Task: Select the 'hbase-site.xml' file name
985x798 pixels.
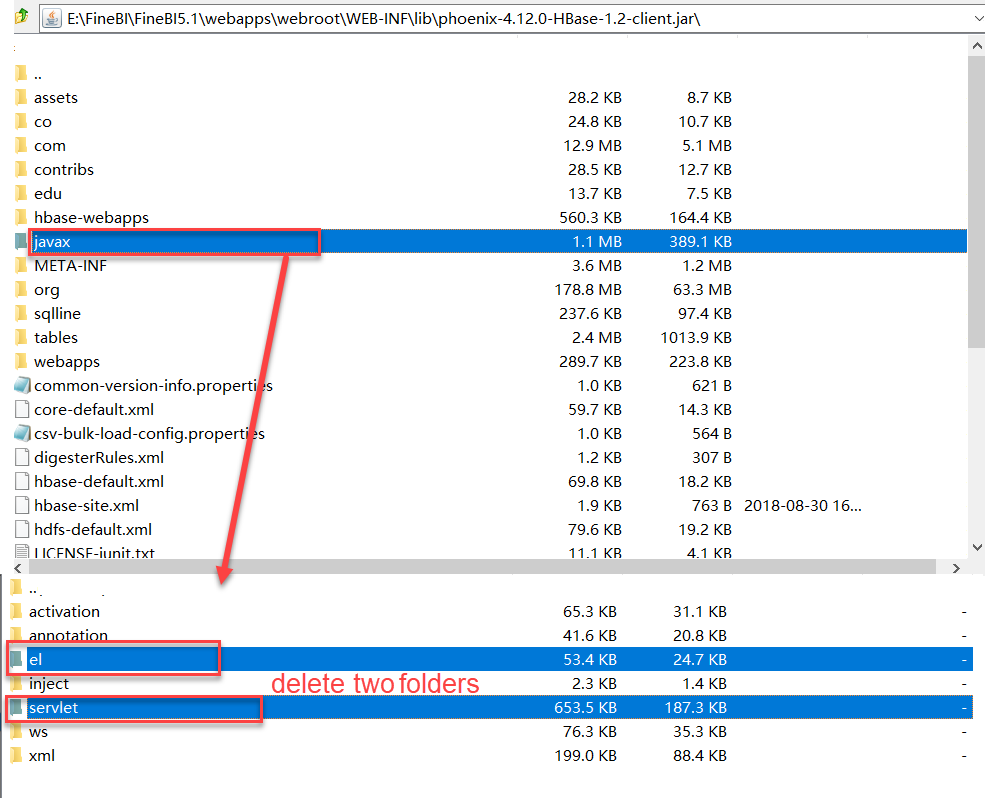Action: point(87,505)
